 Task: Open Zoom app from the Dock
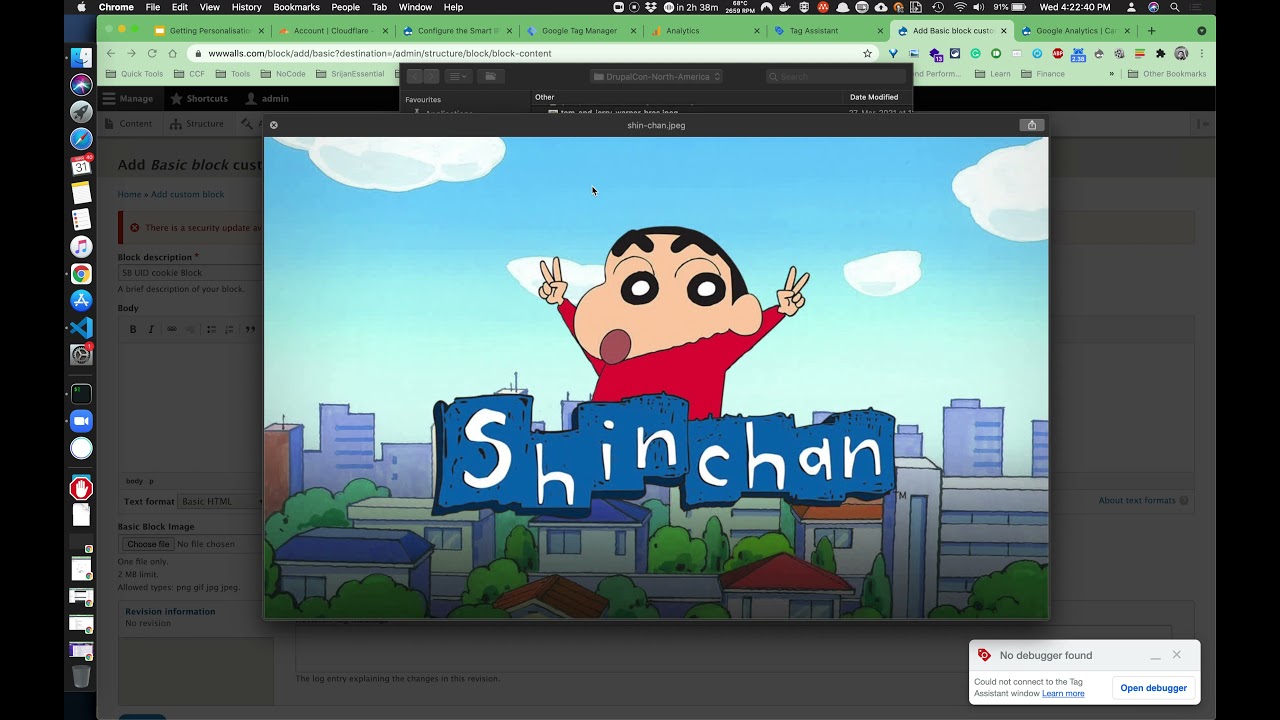click(81, 421)
